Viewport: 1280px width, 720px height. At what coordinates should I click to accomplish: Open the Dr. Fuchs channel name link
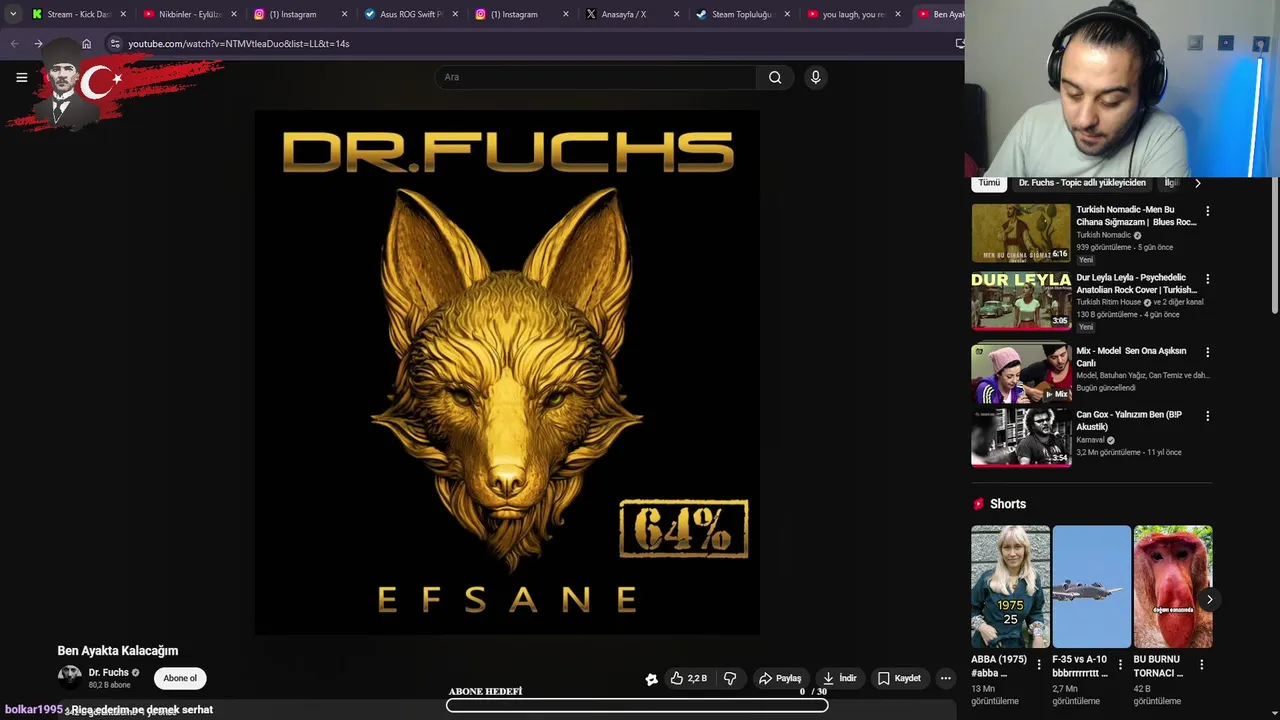(108, 672)
